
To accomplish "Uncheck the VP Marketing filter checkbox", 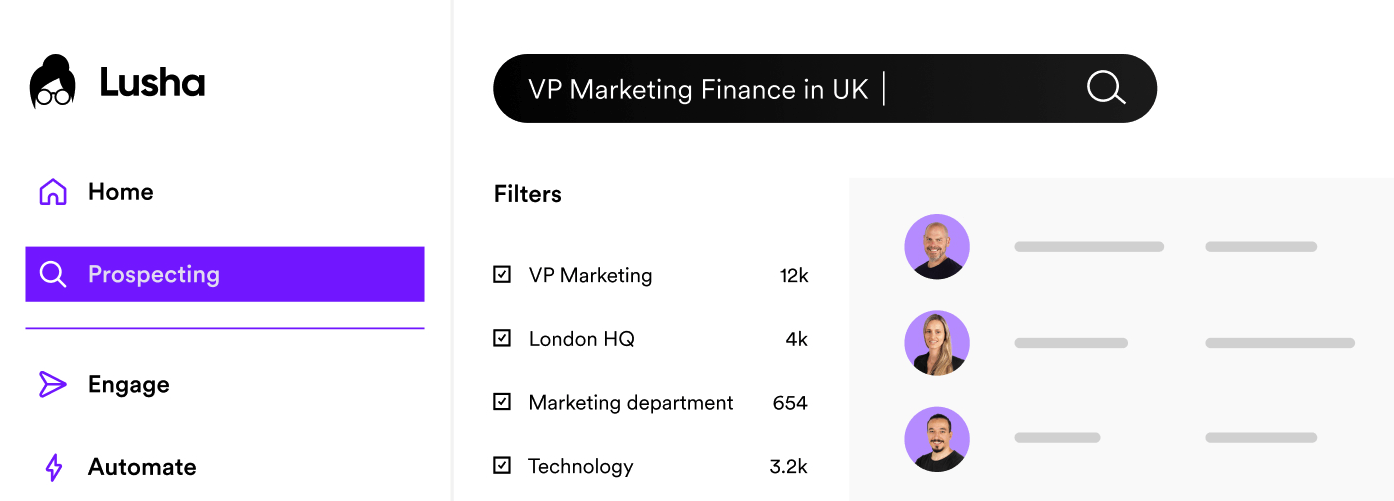I will point(502,274).
